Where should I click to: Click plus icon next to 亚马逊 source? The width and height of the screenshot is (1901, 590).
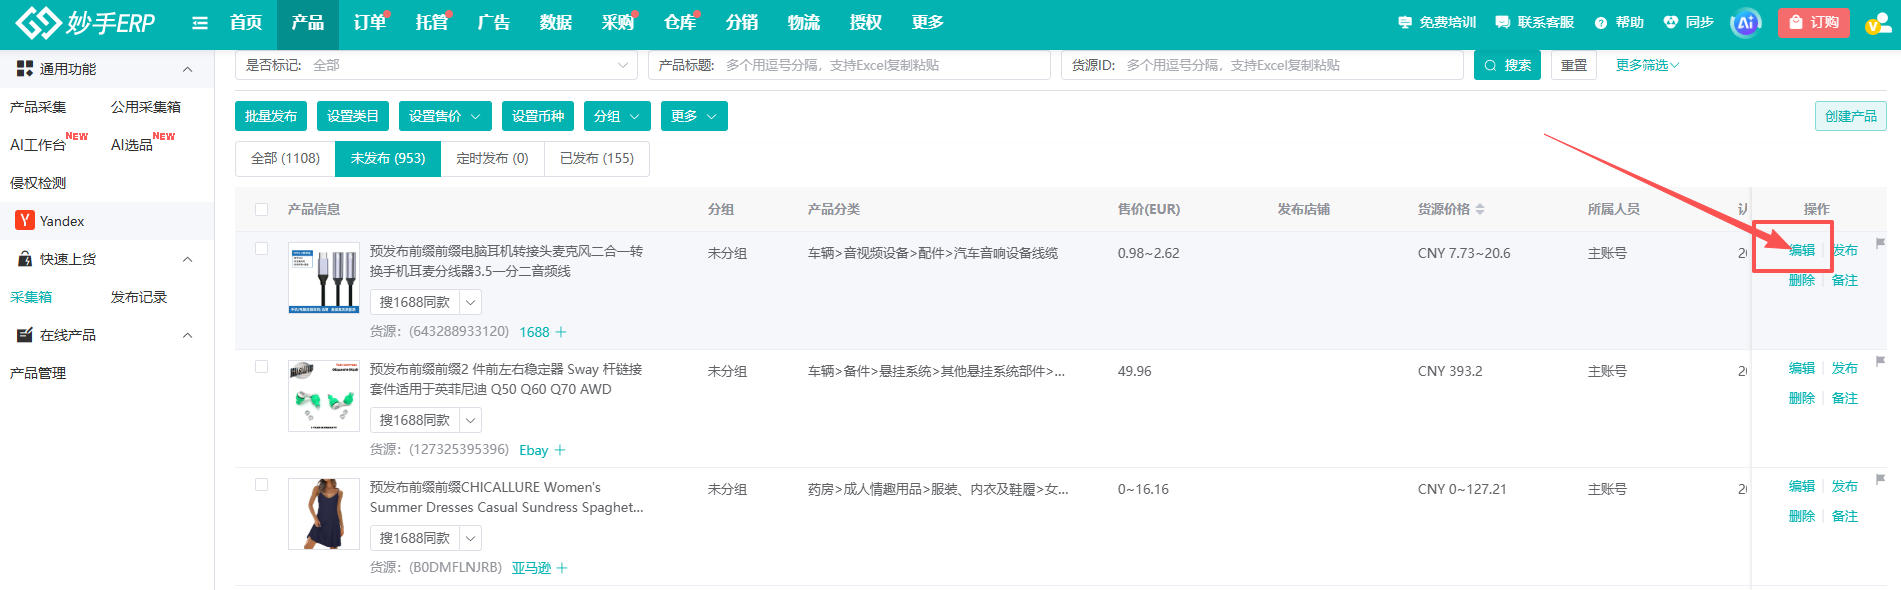[562, 568]
